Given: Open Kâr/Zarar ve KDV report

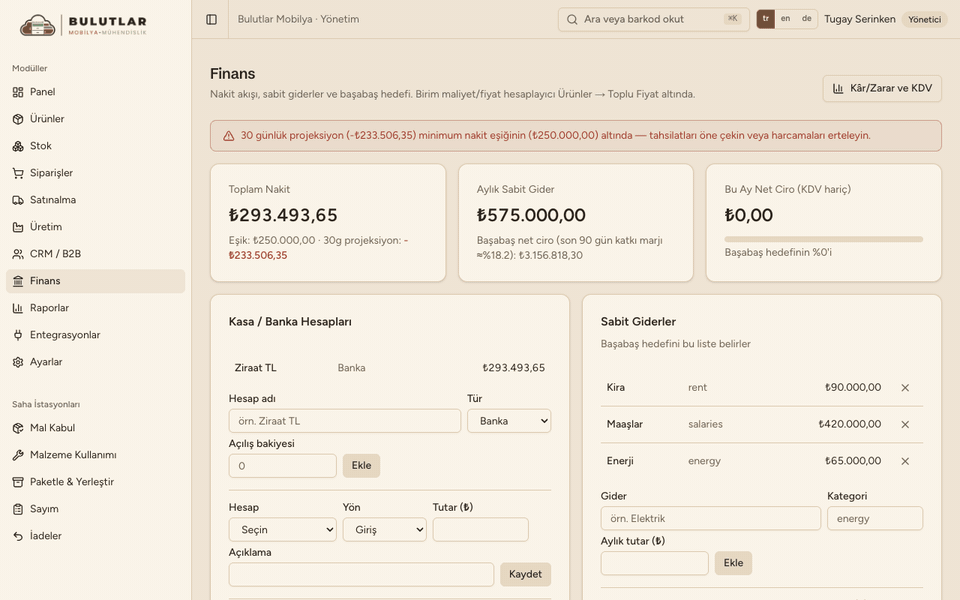Looking at the screenshot, I should click(x=882, y=88).
